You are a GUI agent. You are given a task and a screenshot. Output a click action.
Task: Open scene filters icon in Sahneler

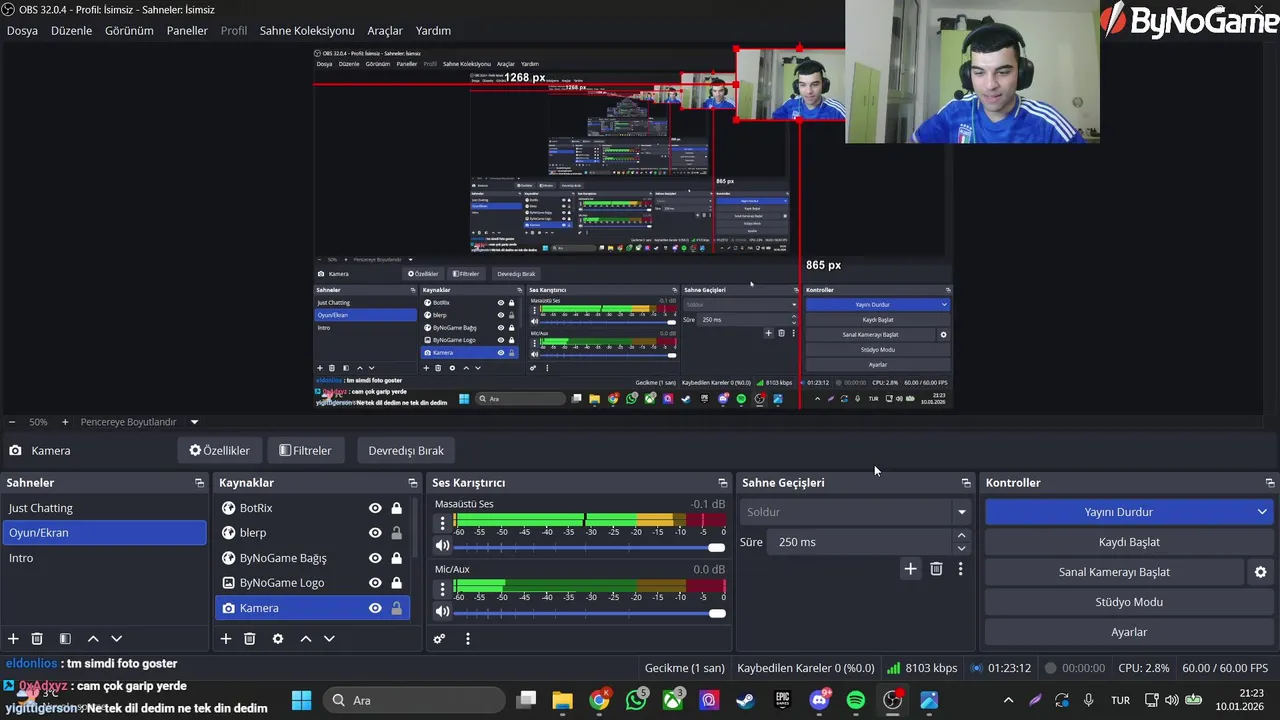point(65,638)
